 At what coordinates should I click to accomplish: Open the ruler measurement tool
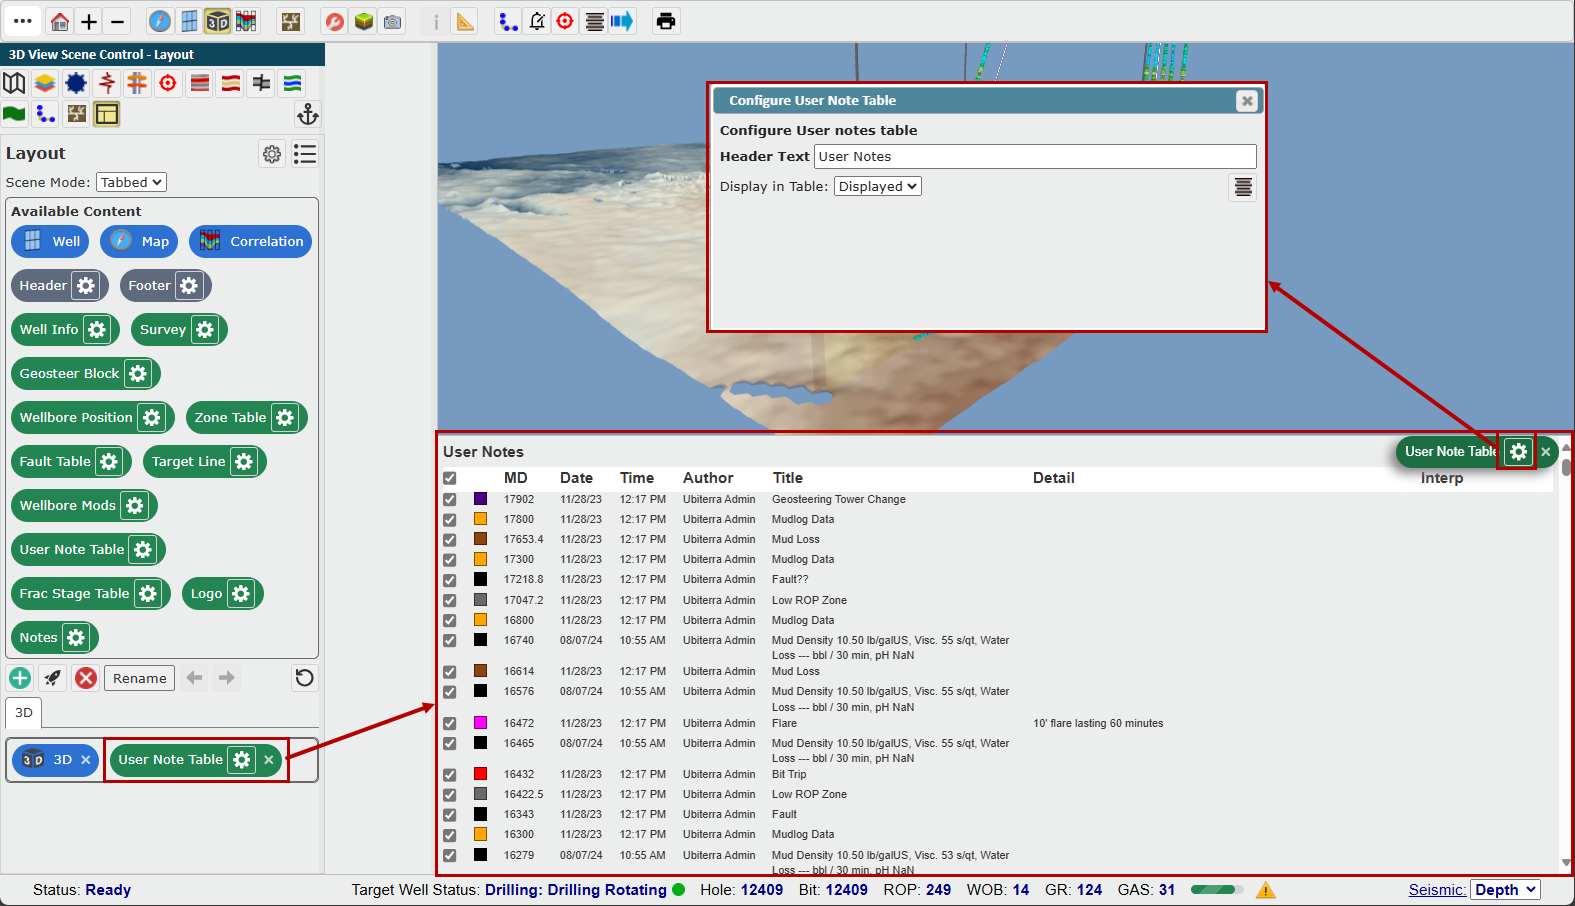(x=465, y=21)
